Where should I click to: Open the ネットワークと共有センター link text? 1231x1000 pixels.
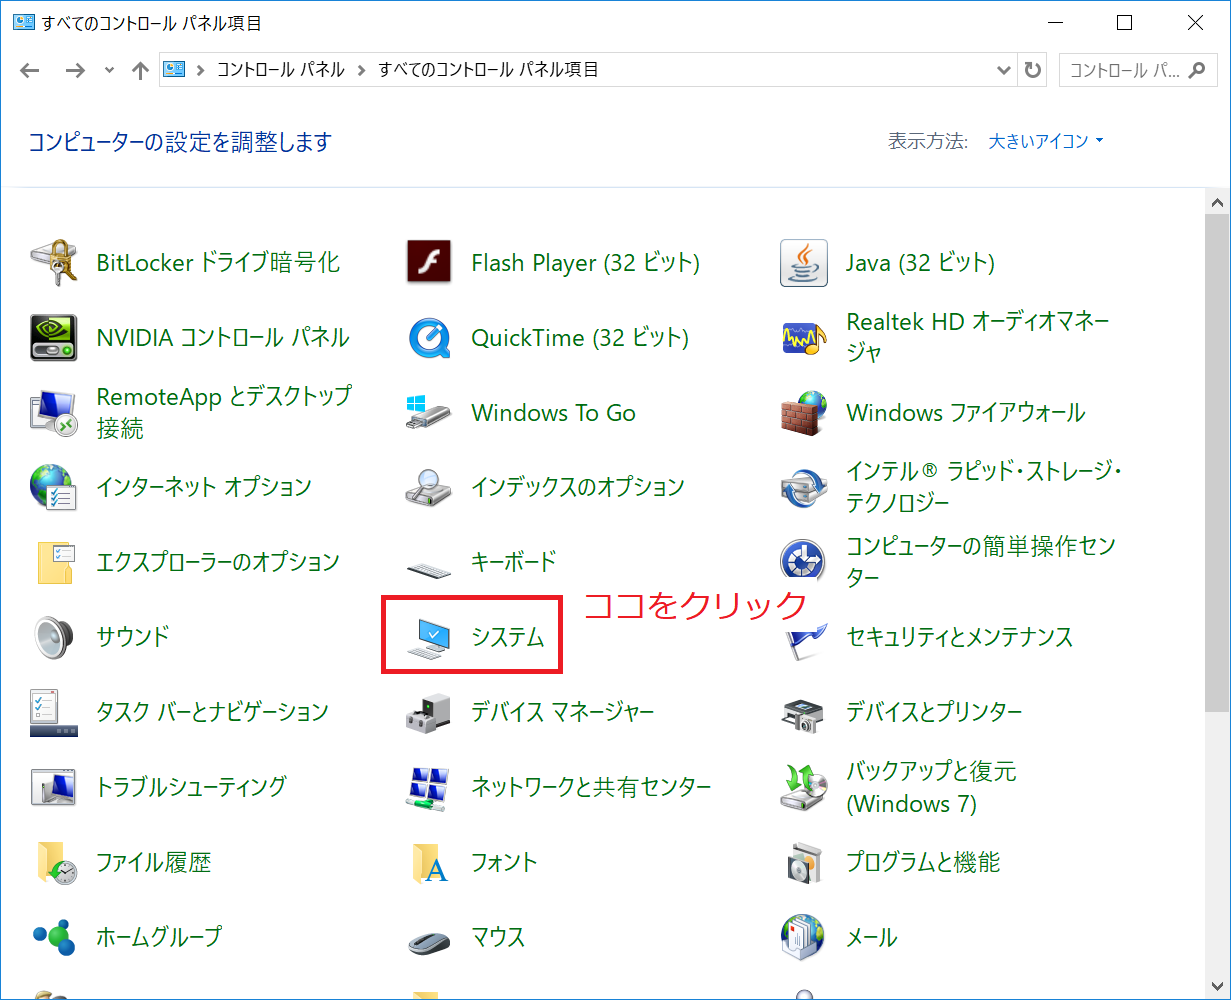(x=591, y=787)
